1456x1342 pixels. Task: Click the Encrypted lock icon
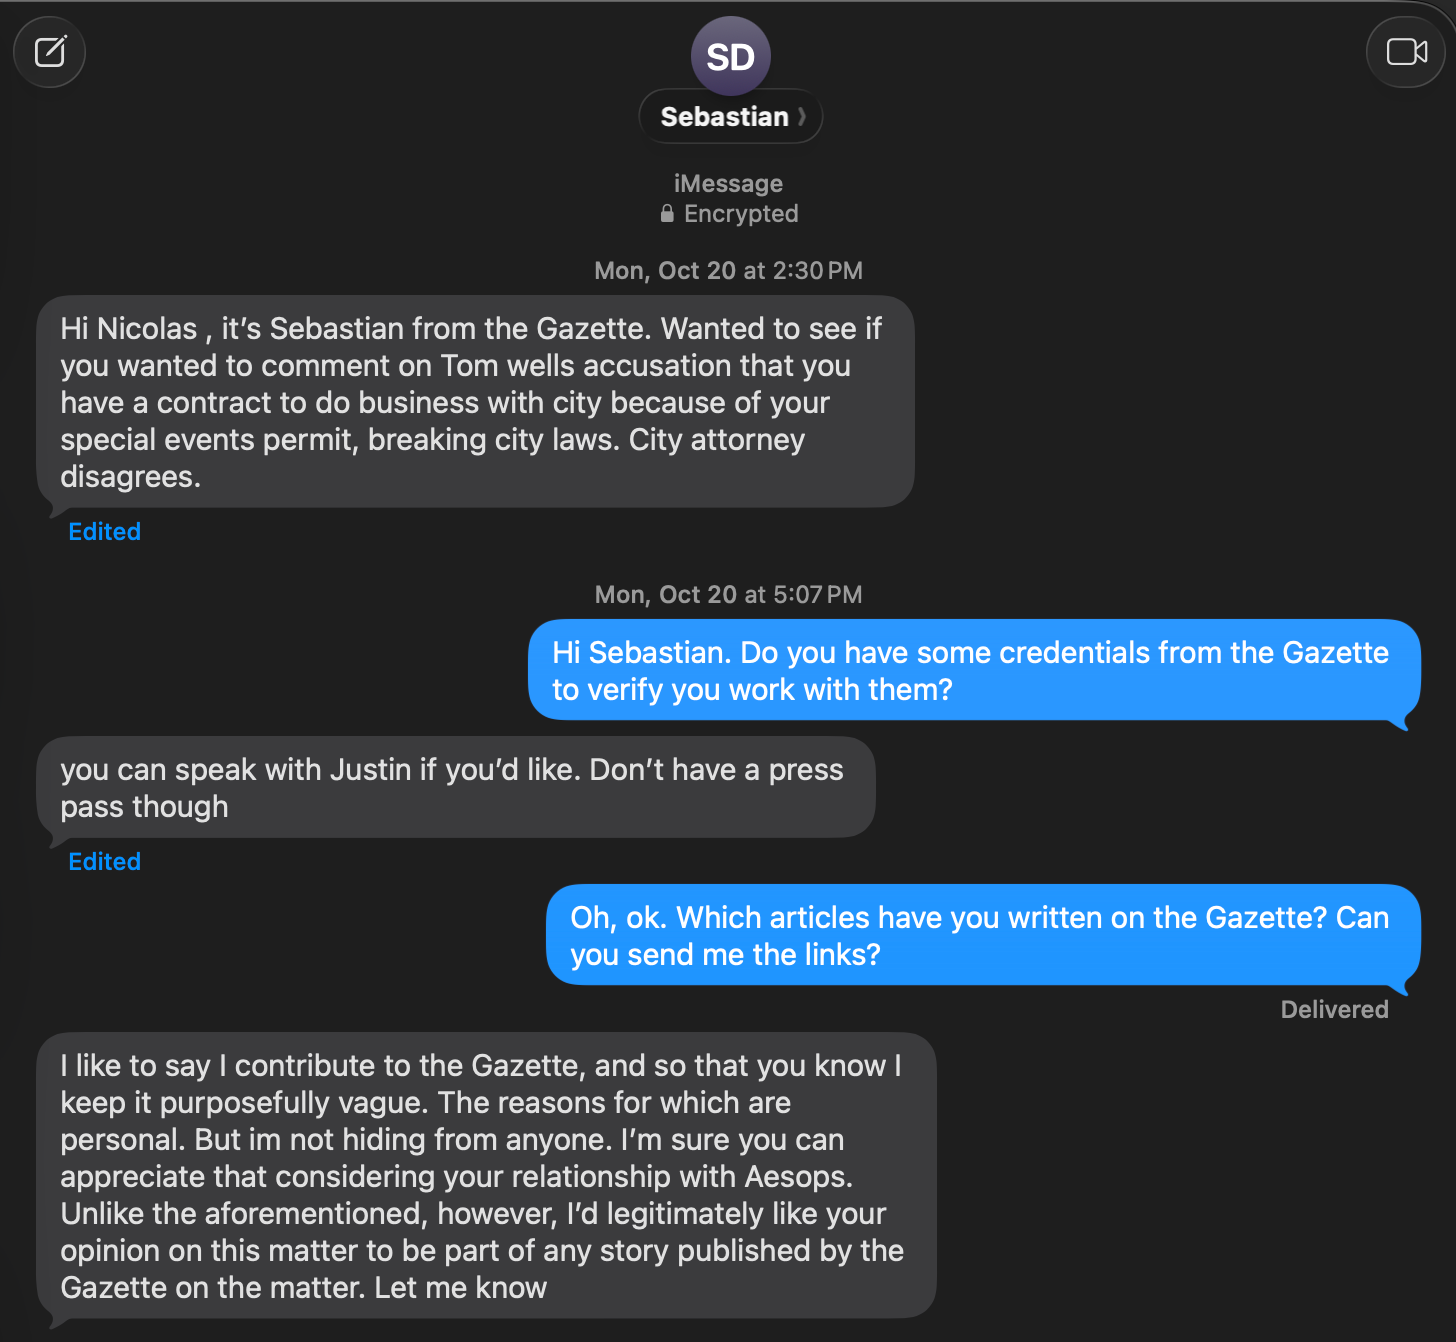point(667,214)
